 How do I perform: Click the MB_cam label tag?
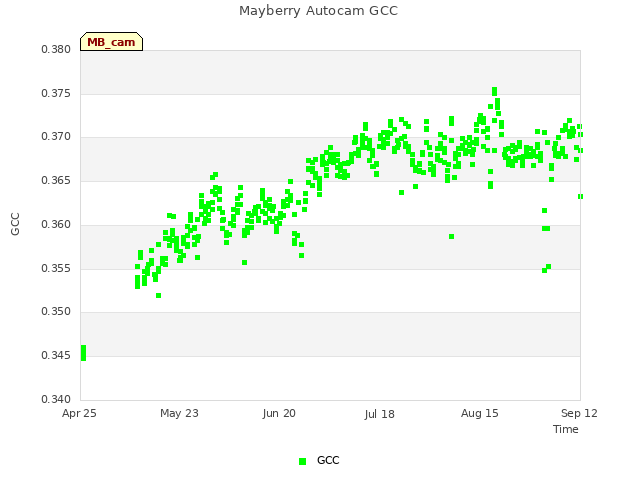111,42
